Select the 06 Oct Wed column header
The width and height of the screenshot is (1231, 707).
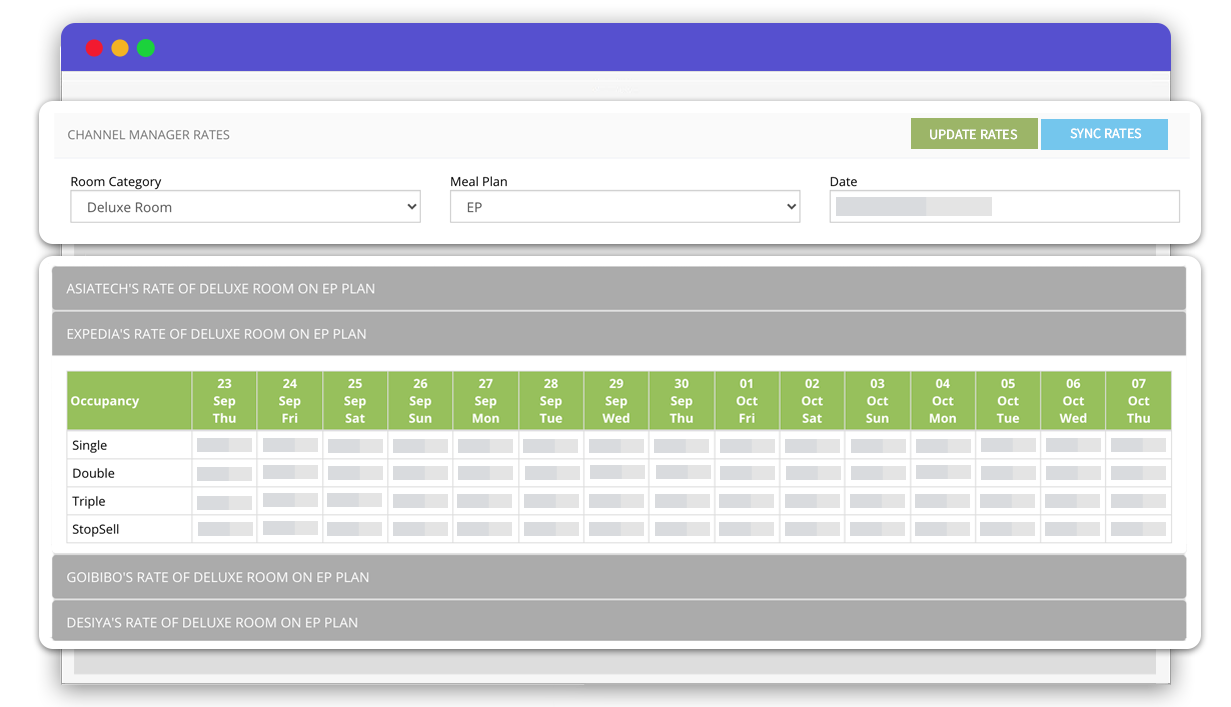[1073, 401]
